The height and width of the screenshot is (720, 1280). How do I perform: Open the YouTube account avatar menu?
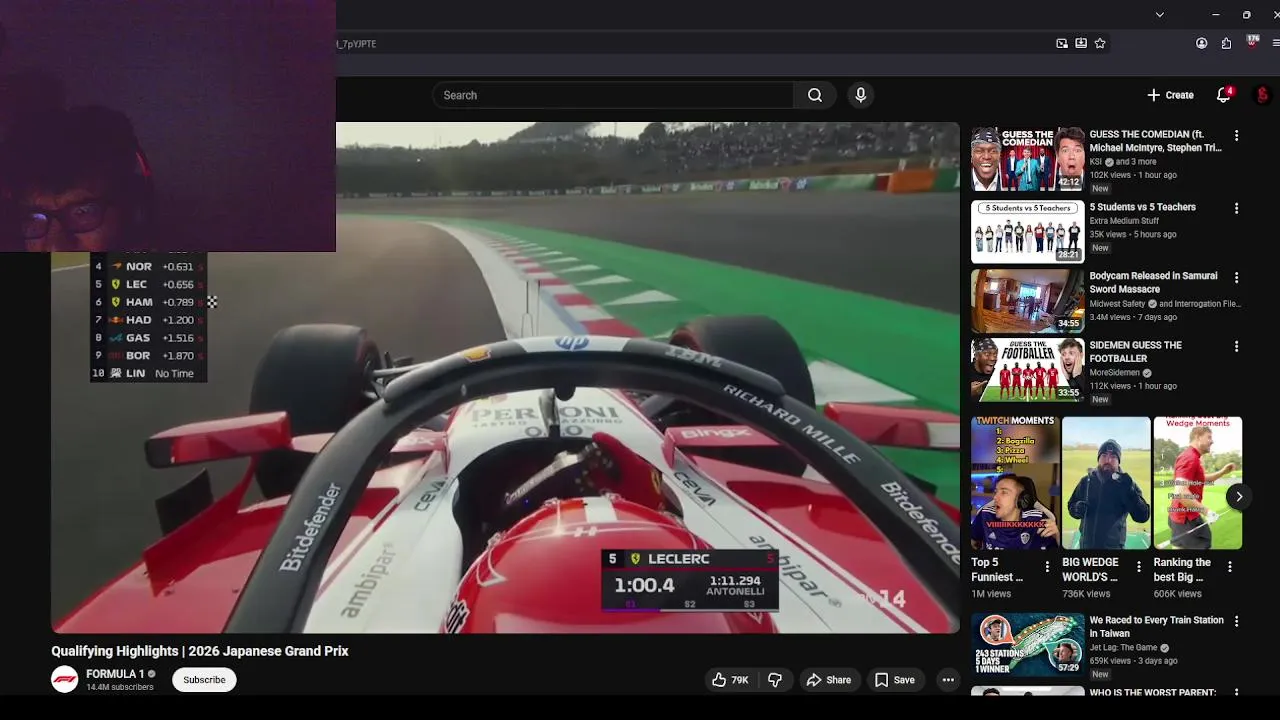click(x=1263, y=95)
